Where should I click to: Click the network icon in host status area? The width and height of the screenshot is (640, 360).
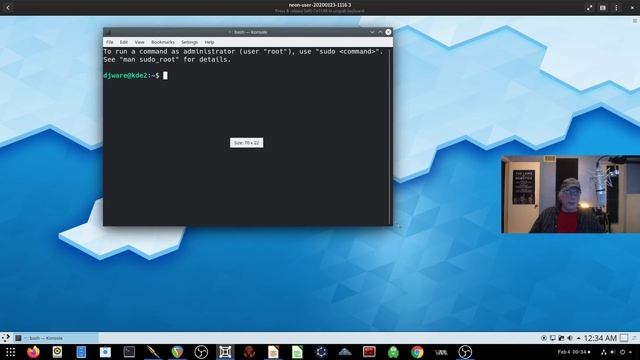[x=604, y=352]
